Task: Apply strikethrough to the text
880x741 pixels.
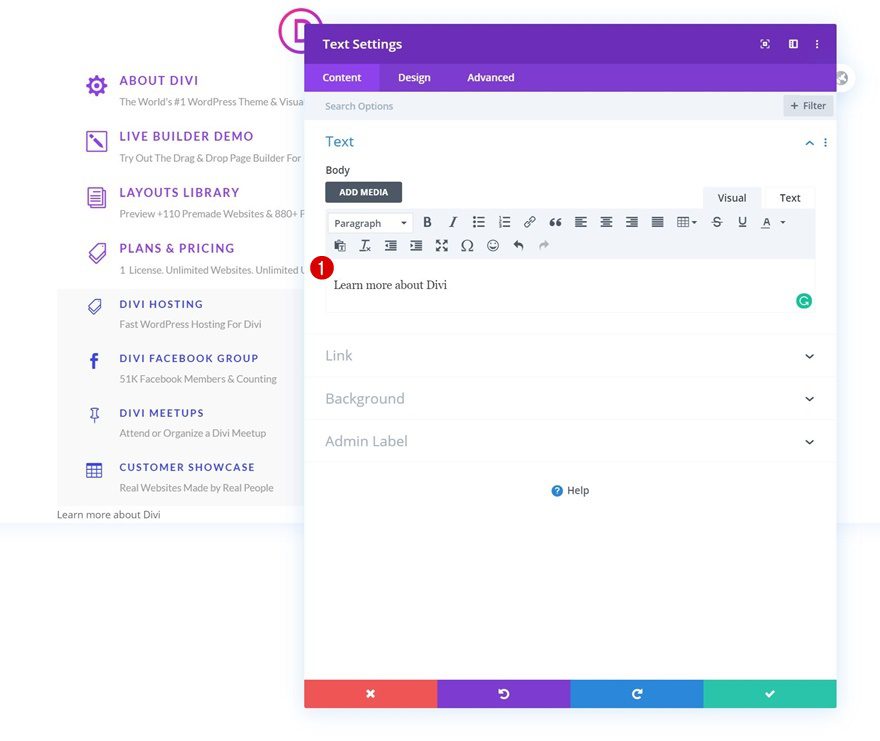Action: pyautogui.click(x=716, y=222)
